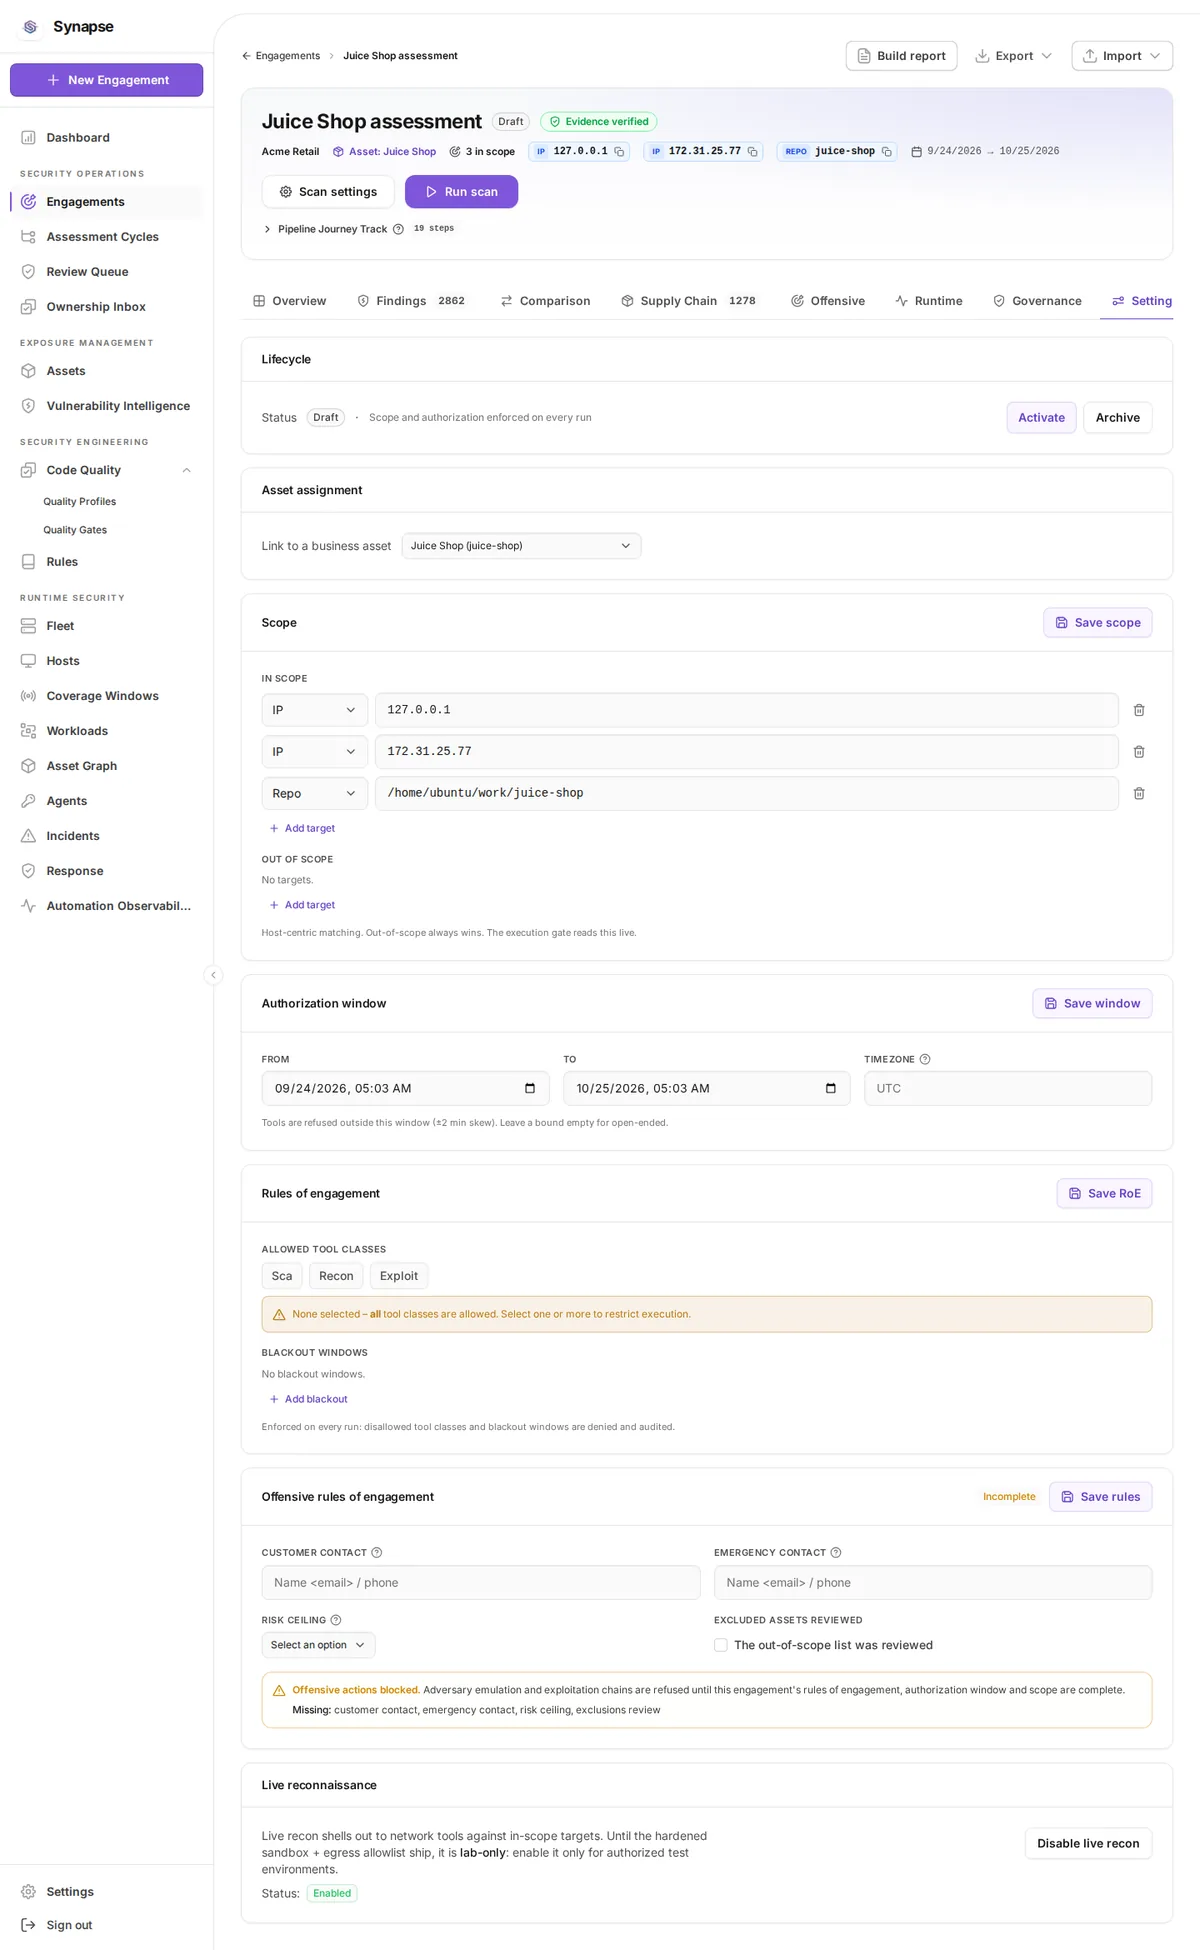The height and width of the screenshot is (1950, 1200).
Task: Open the Repo target type dropdown
Action: tap(314, 793)
